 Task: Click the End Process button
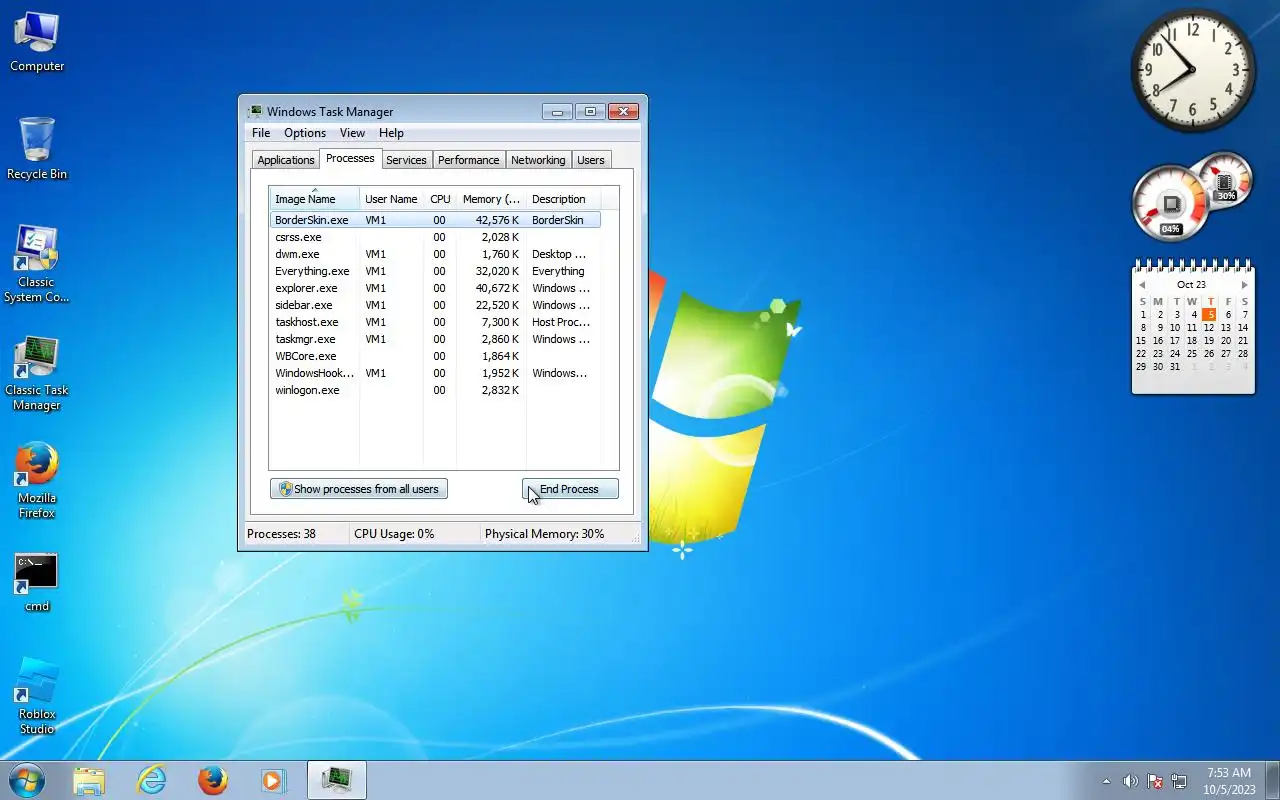pos(570,489)
